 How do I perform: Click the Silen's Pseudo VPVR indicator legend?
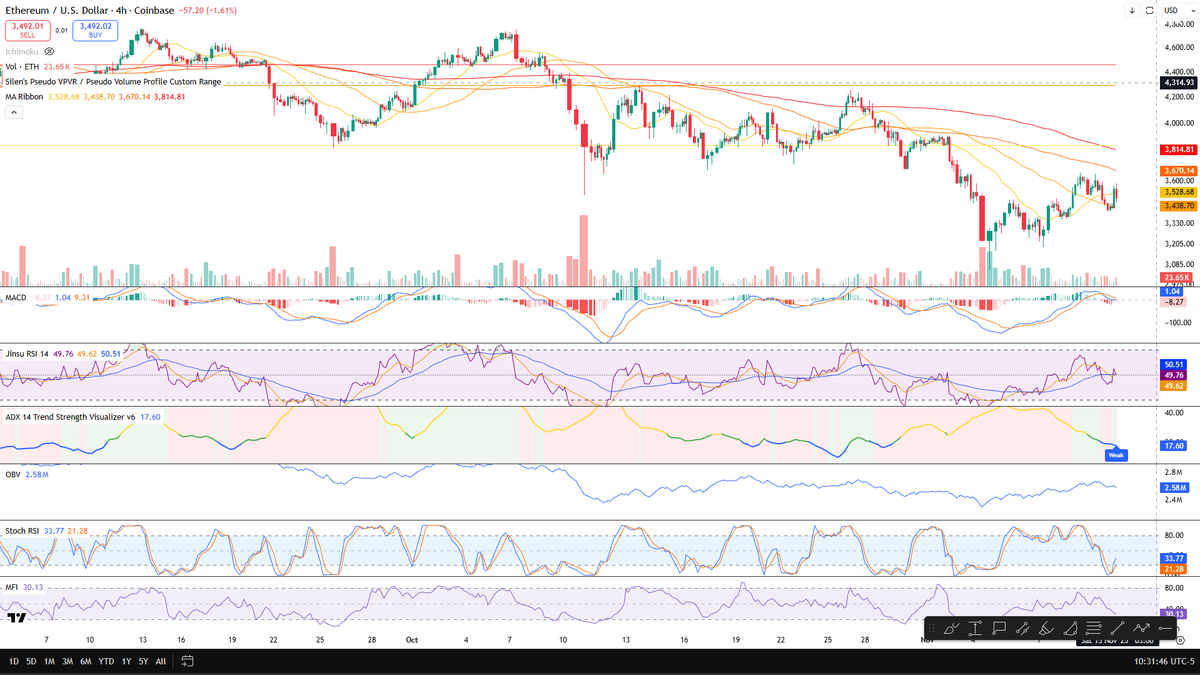coord(113,82)
